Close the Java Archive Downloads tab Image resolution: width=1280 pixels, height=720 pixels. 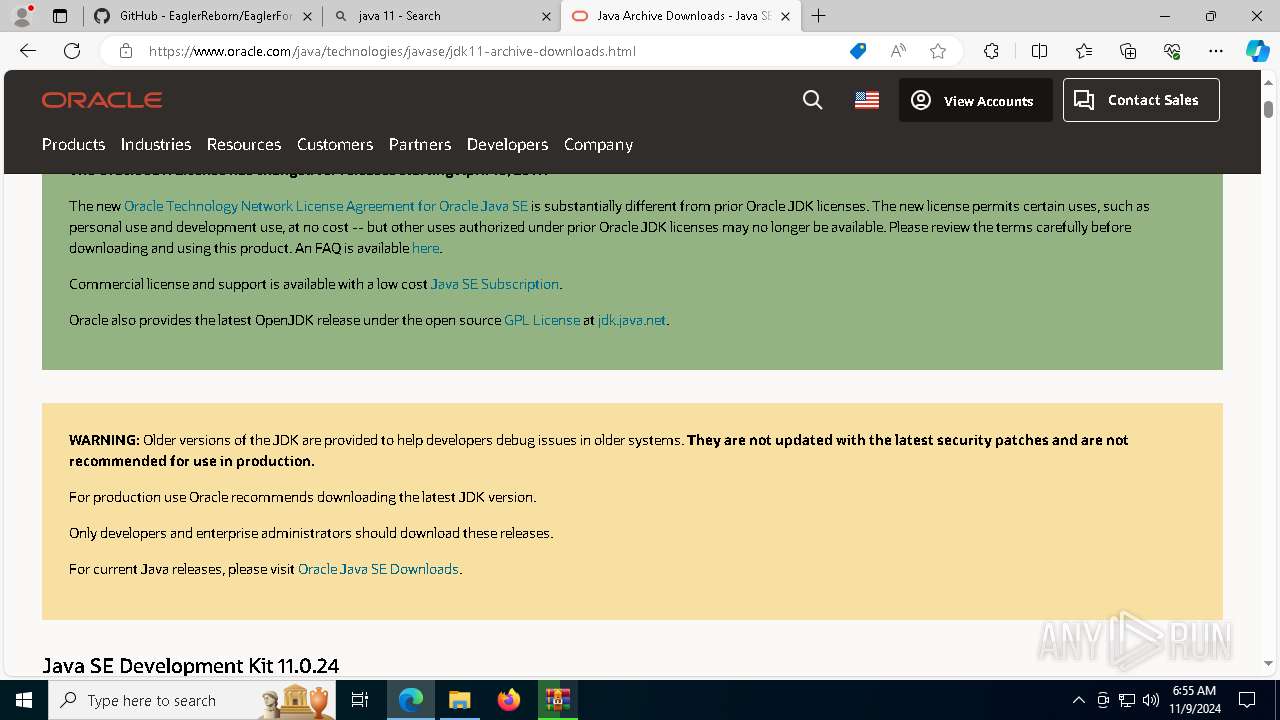tap(785, 16)
